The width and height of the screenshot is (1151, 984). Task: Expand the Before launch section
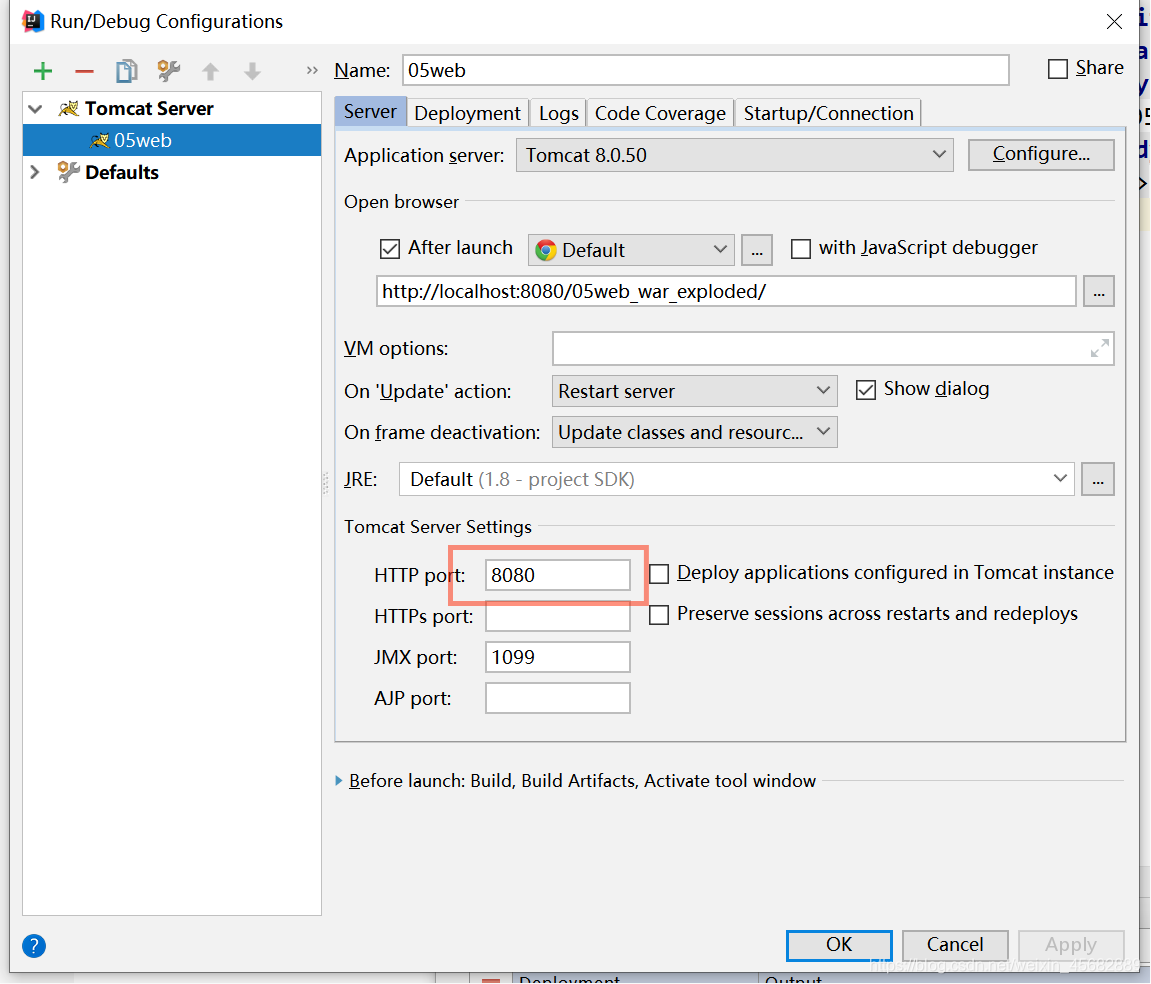coord(338,781)
